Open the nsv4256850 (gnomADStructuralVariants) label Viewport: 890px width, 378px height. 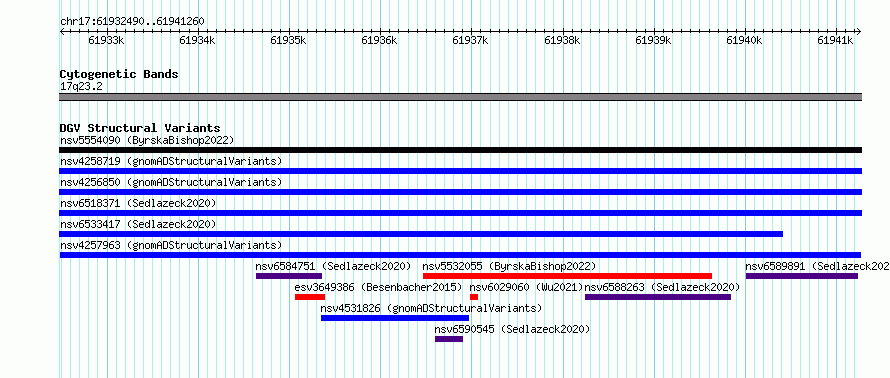(x=171, y=182)
